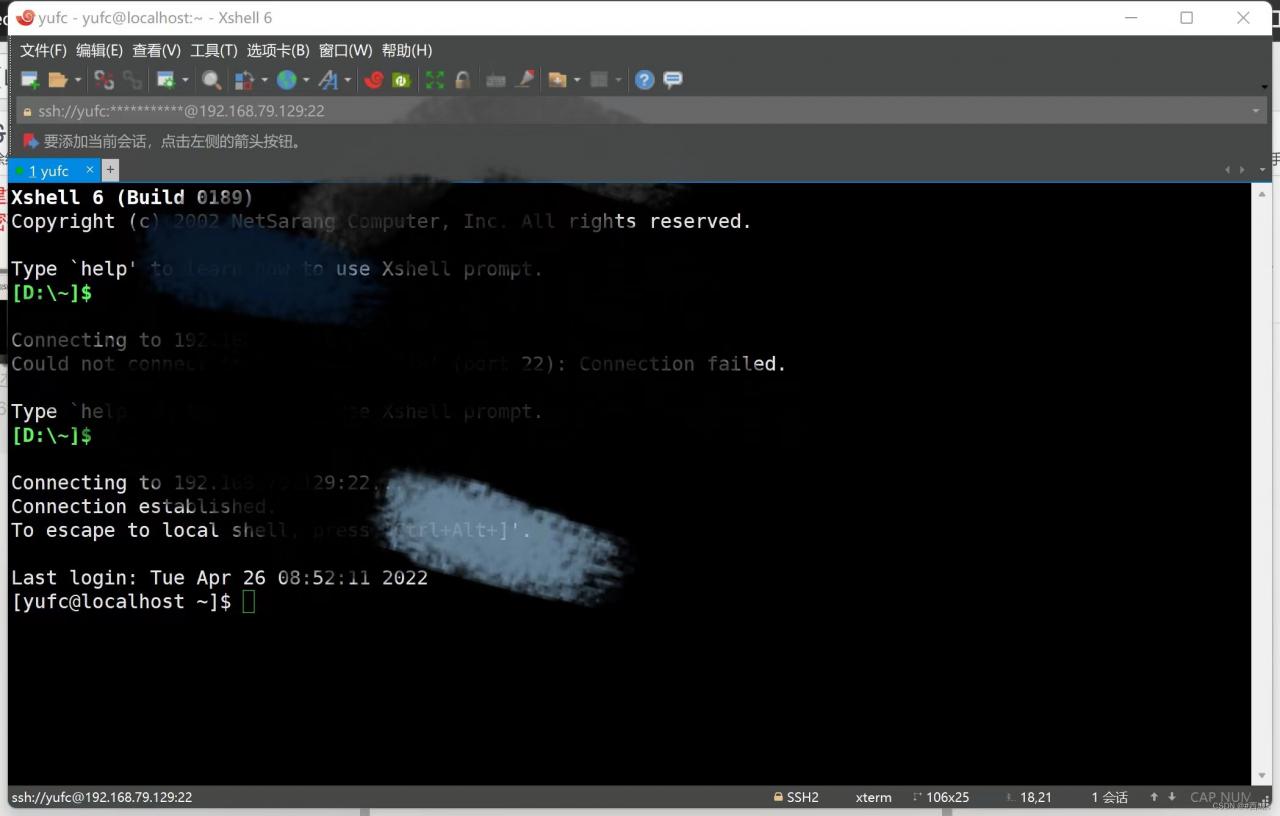Click the 'Xshell 6 (Build 0189)' text
The image size is (1280, 816).
[x=132, y=197]
